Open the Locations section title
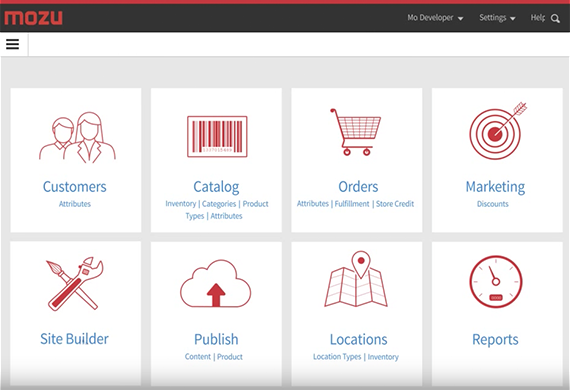Image resolution: width=570 pixels, height=390 pixels. pos(358,339)
